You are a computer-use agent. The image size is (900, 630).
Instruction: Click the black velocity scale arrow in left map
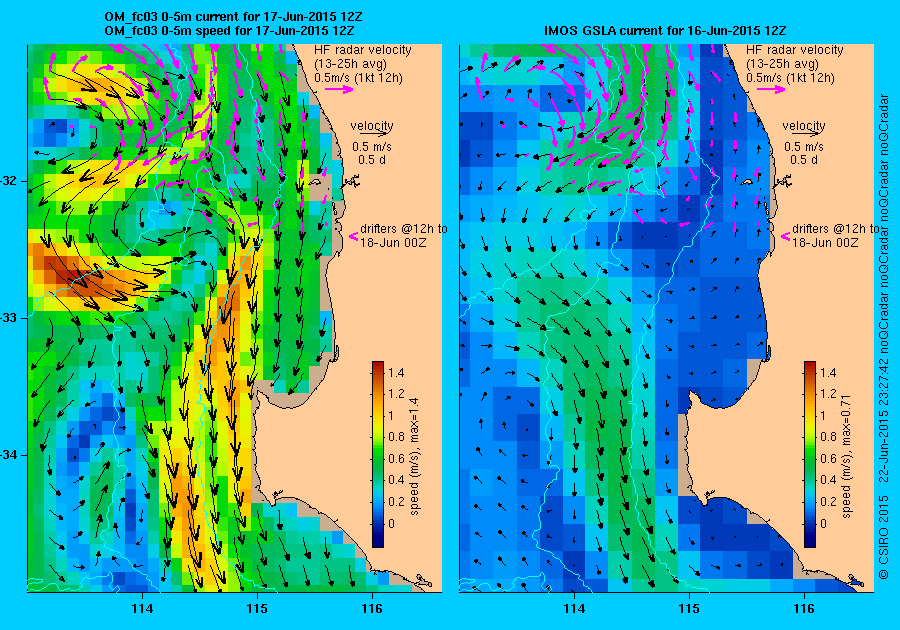pos(374,133)
